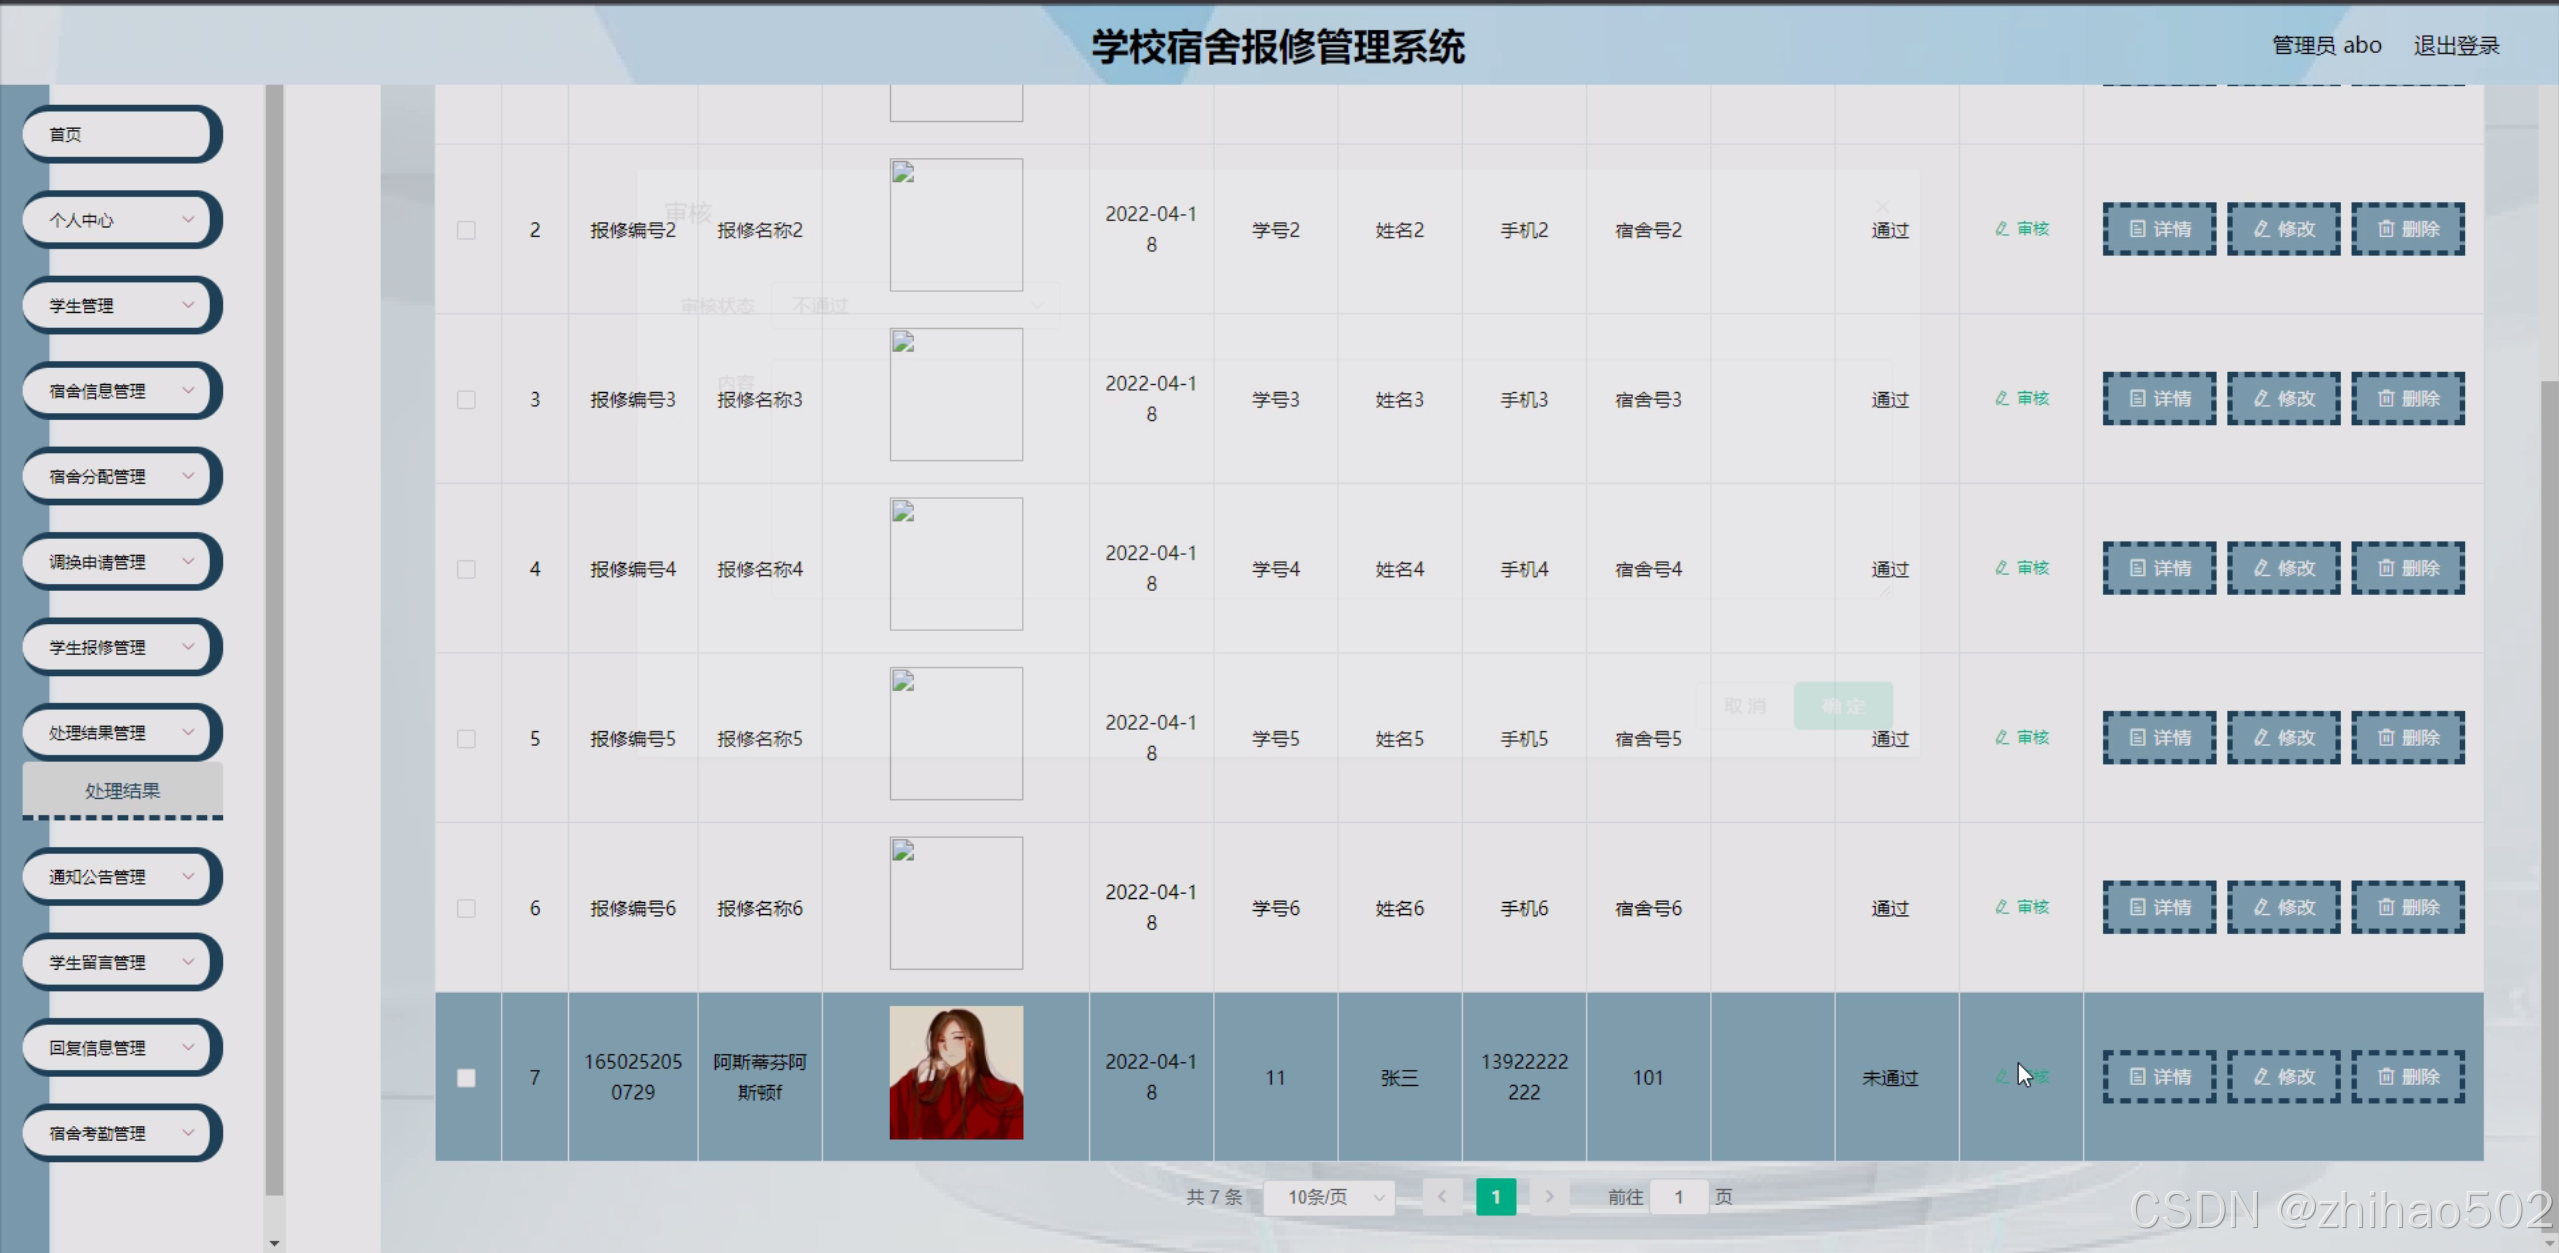
Task: Click the 退出登录 link
Action: [2455, 46]
